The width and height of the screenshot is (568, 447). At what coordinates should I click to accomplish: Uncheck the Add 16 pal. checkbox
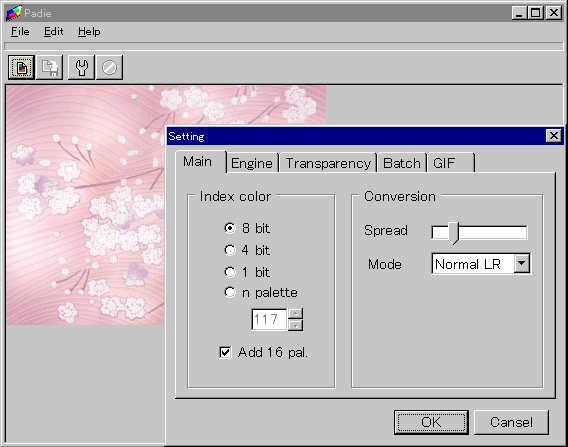pos(225,352)
